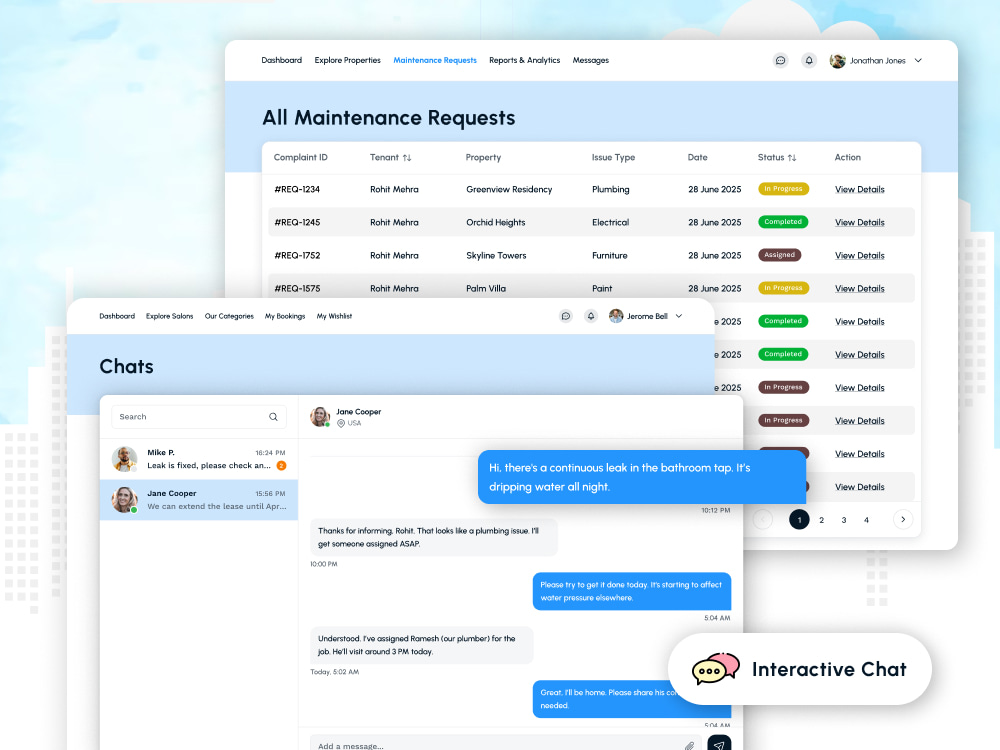Click Skyline Towers property cell
The image size is (1000, 750).
pyautogui.click(x=496, y=256)
